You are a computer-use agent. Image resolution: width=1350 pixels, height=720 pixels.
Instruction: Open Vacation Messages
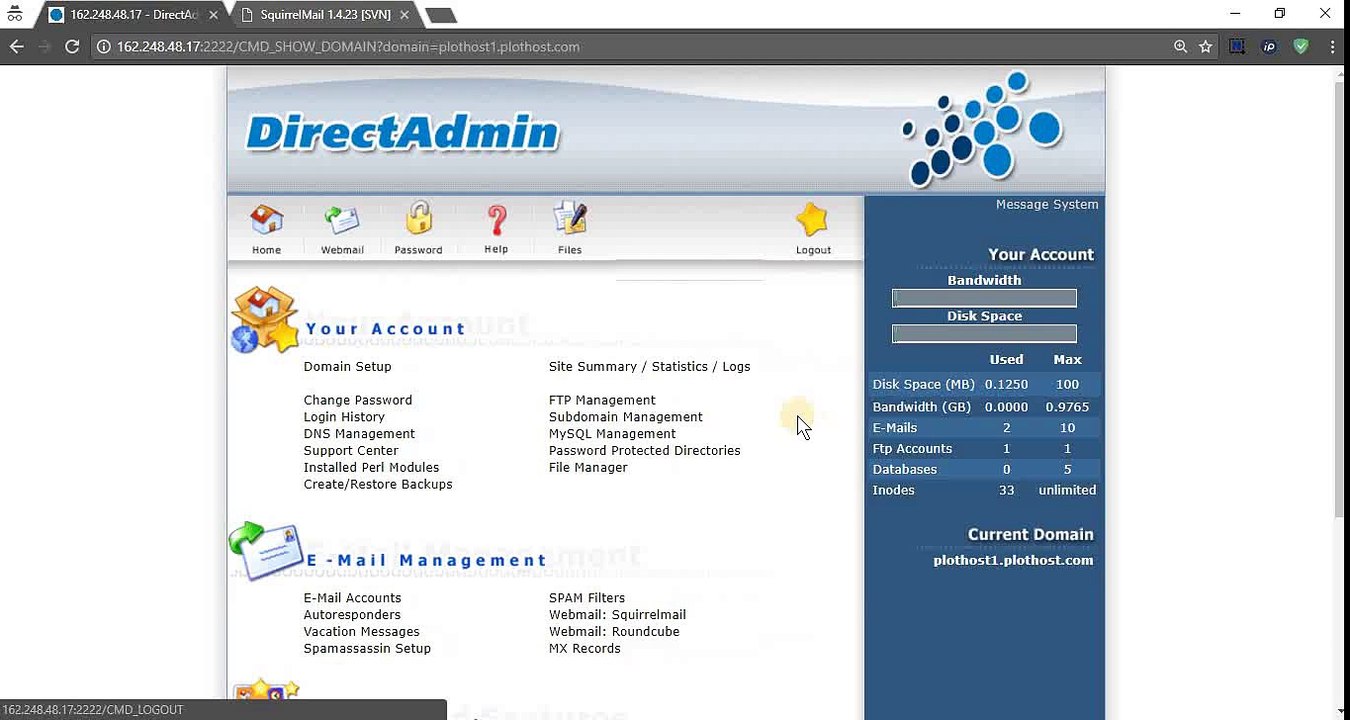362,632
